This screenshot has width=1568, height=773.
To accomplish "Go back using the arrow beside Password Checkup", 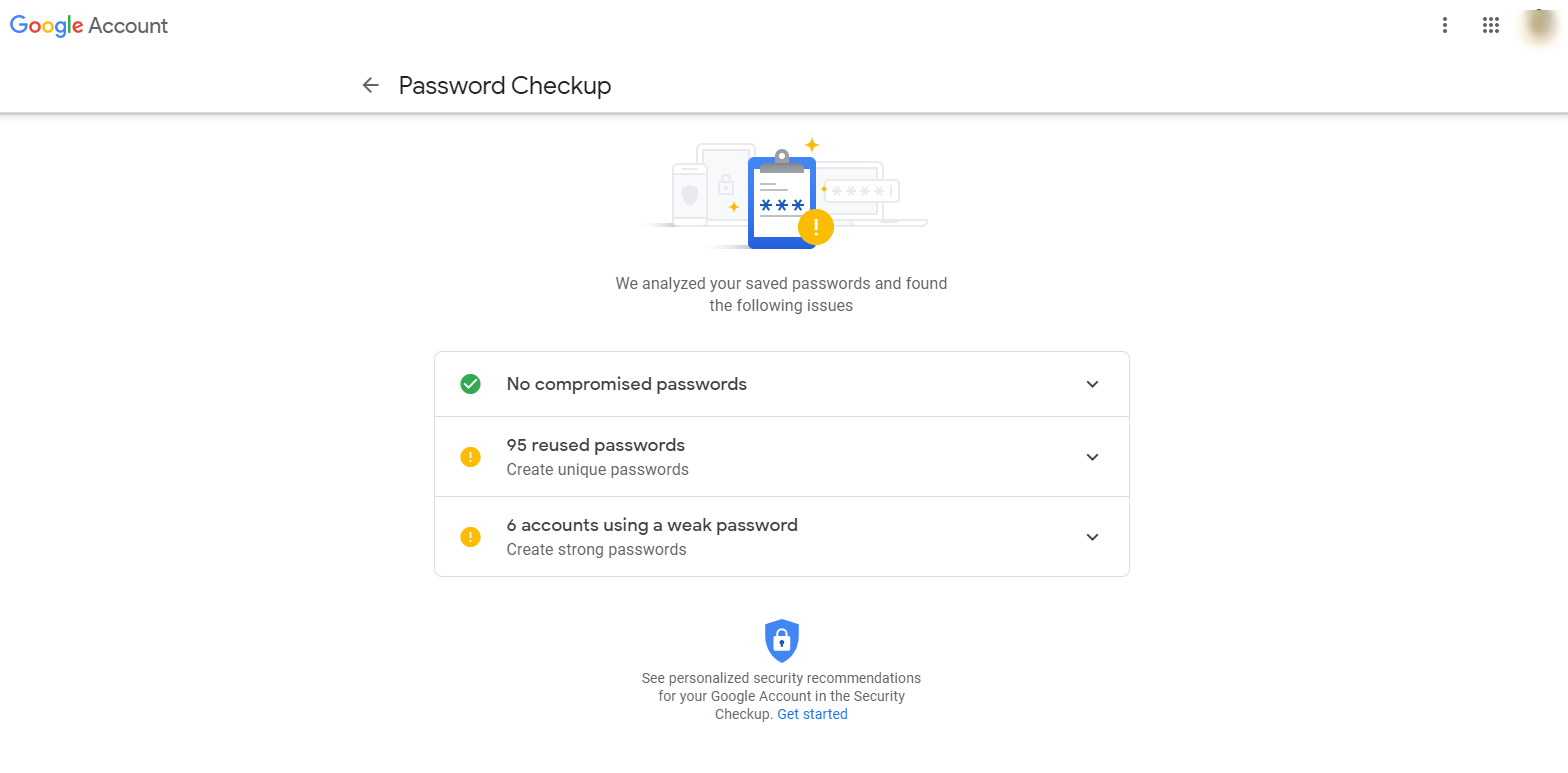I will point(371,86).
